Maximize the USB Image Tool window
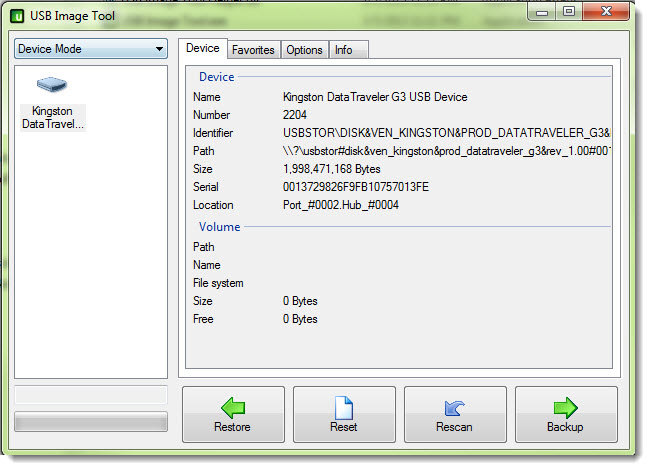The image size is (650, 470). [569, 12]
